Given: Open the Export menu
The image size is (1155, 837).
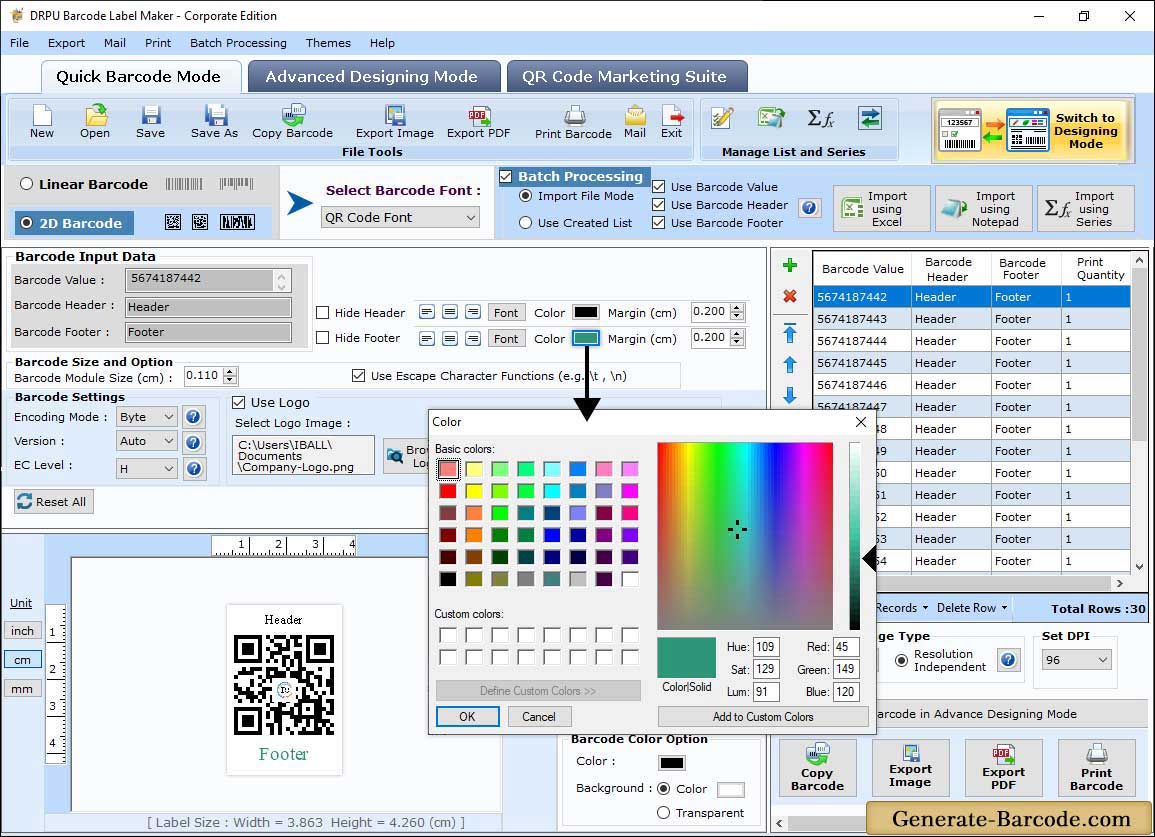Looking at the screenshot, I should 66,43.
